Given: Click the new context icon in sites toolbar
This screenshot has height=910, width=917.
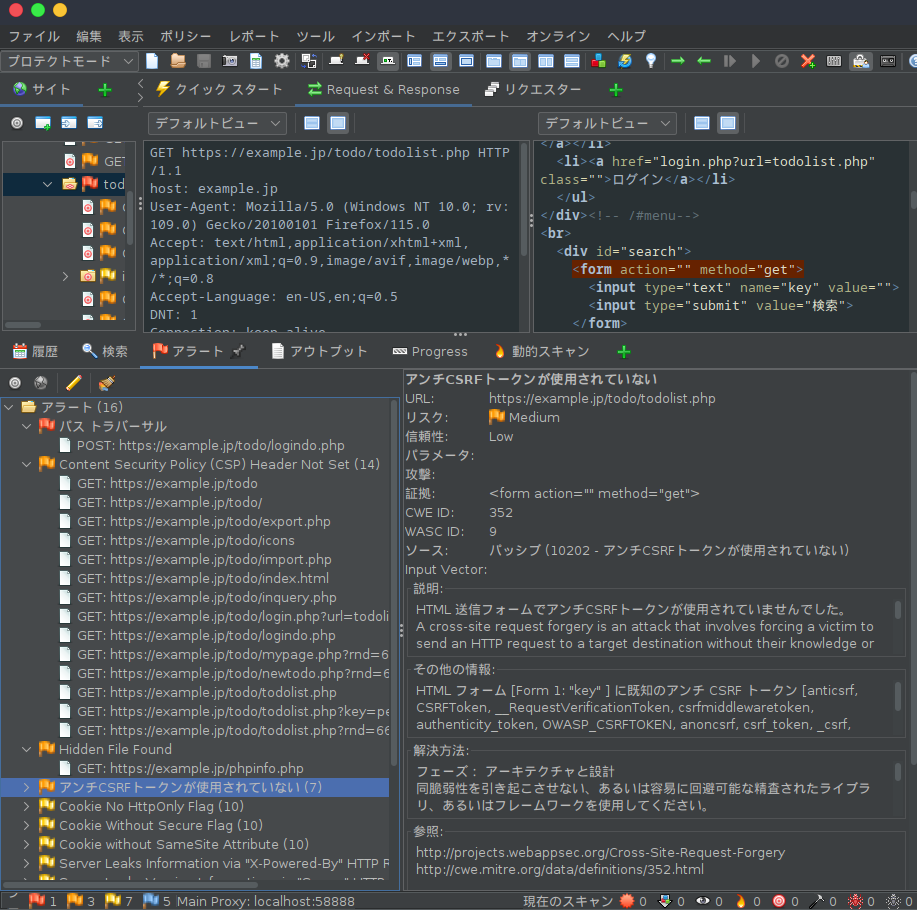Looking at the screenshot, I should [x=43, y=123].
